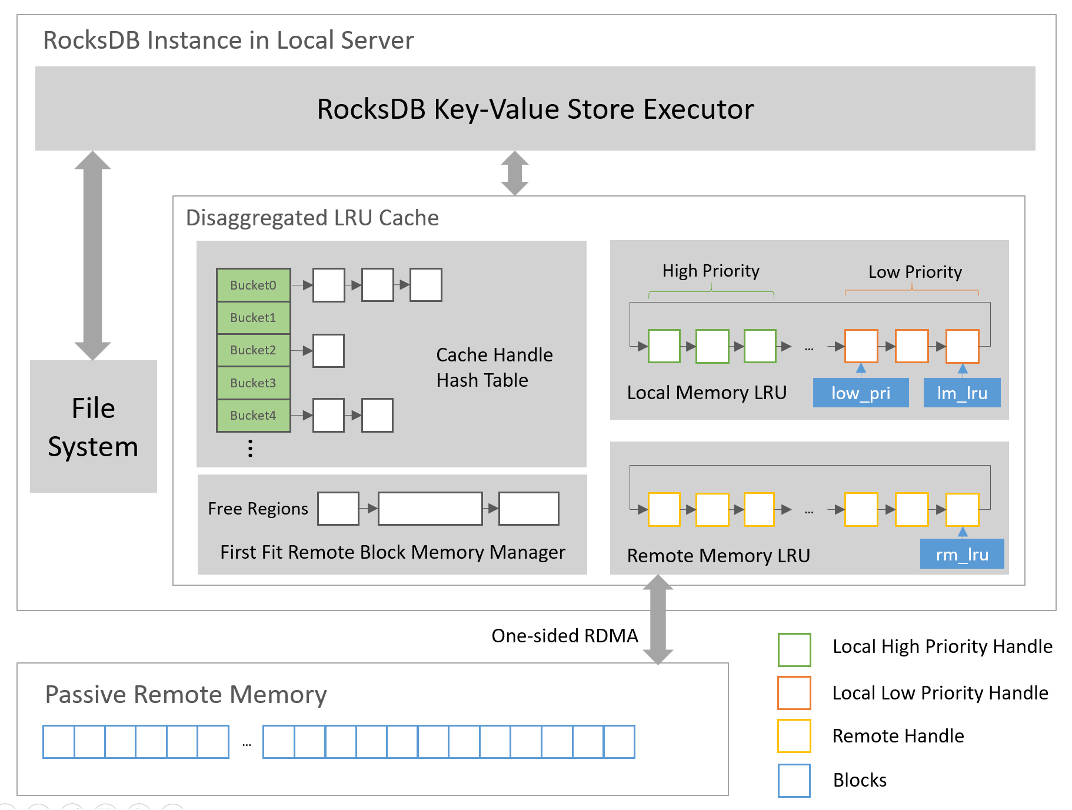Click the double arrow above File System
The width and height of the screenshot is (1072, 810).
(93, 255)
